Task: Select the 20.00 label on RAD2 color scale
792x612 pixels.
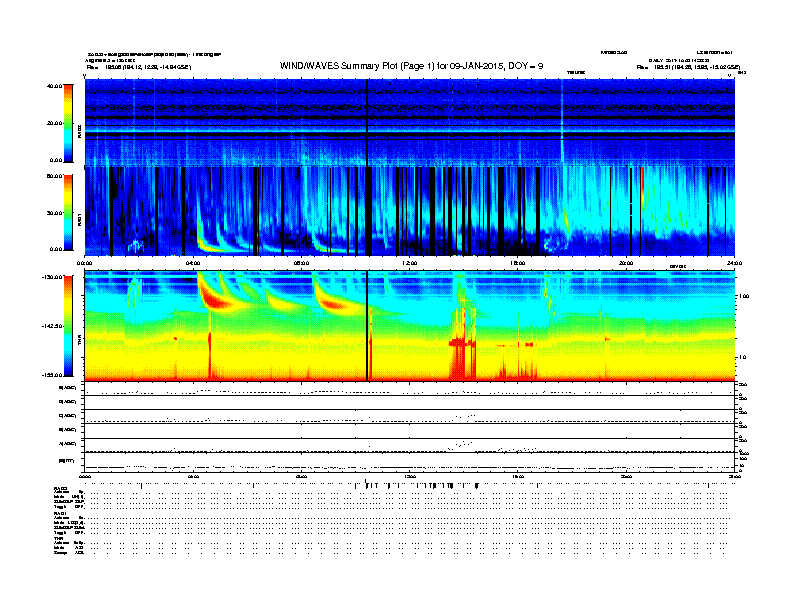Action: [x=55, y=123]
